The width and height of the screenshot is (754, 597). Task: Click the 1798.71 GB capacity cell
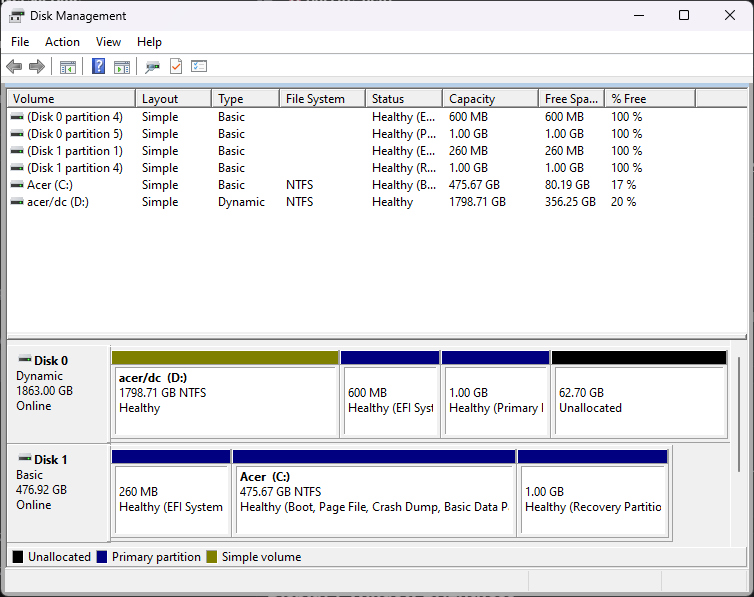[x=477, y=202]
